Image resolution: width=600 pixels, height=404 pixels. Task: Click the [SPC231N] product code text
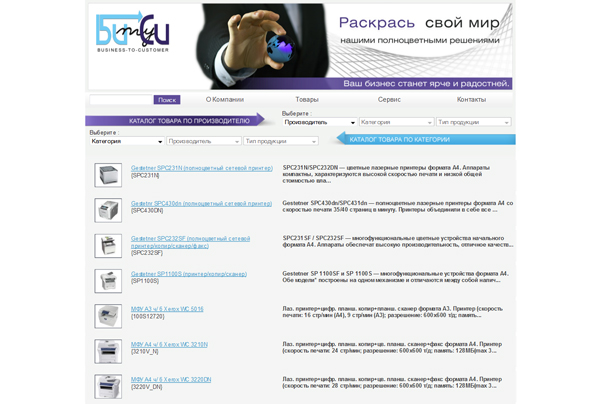[145, 175]
